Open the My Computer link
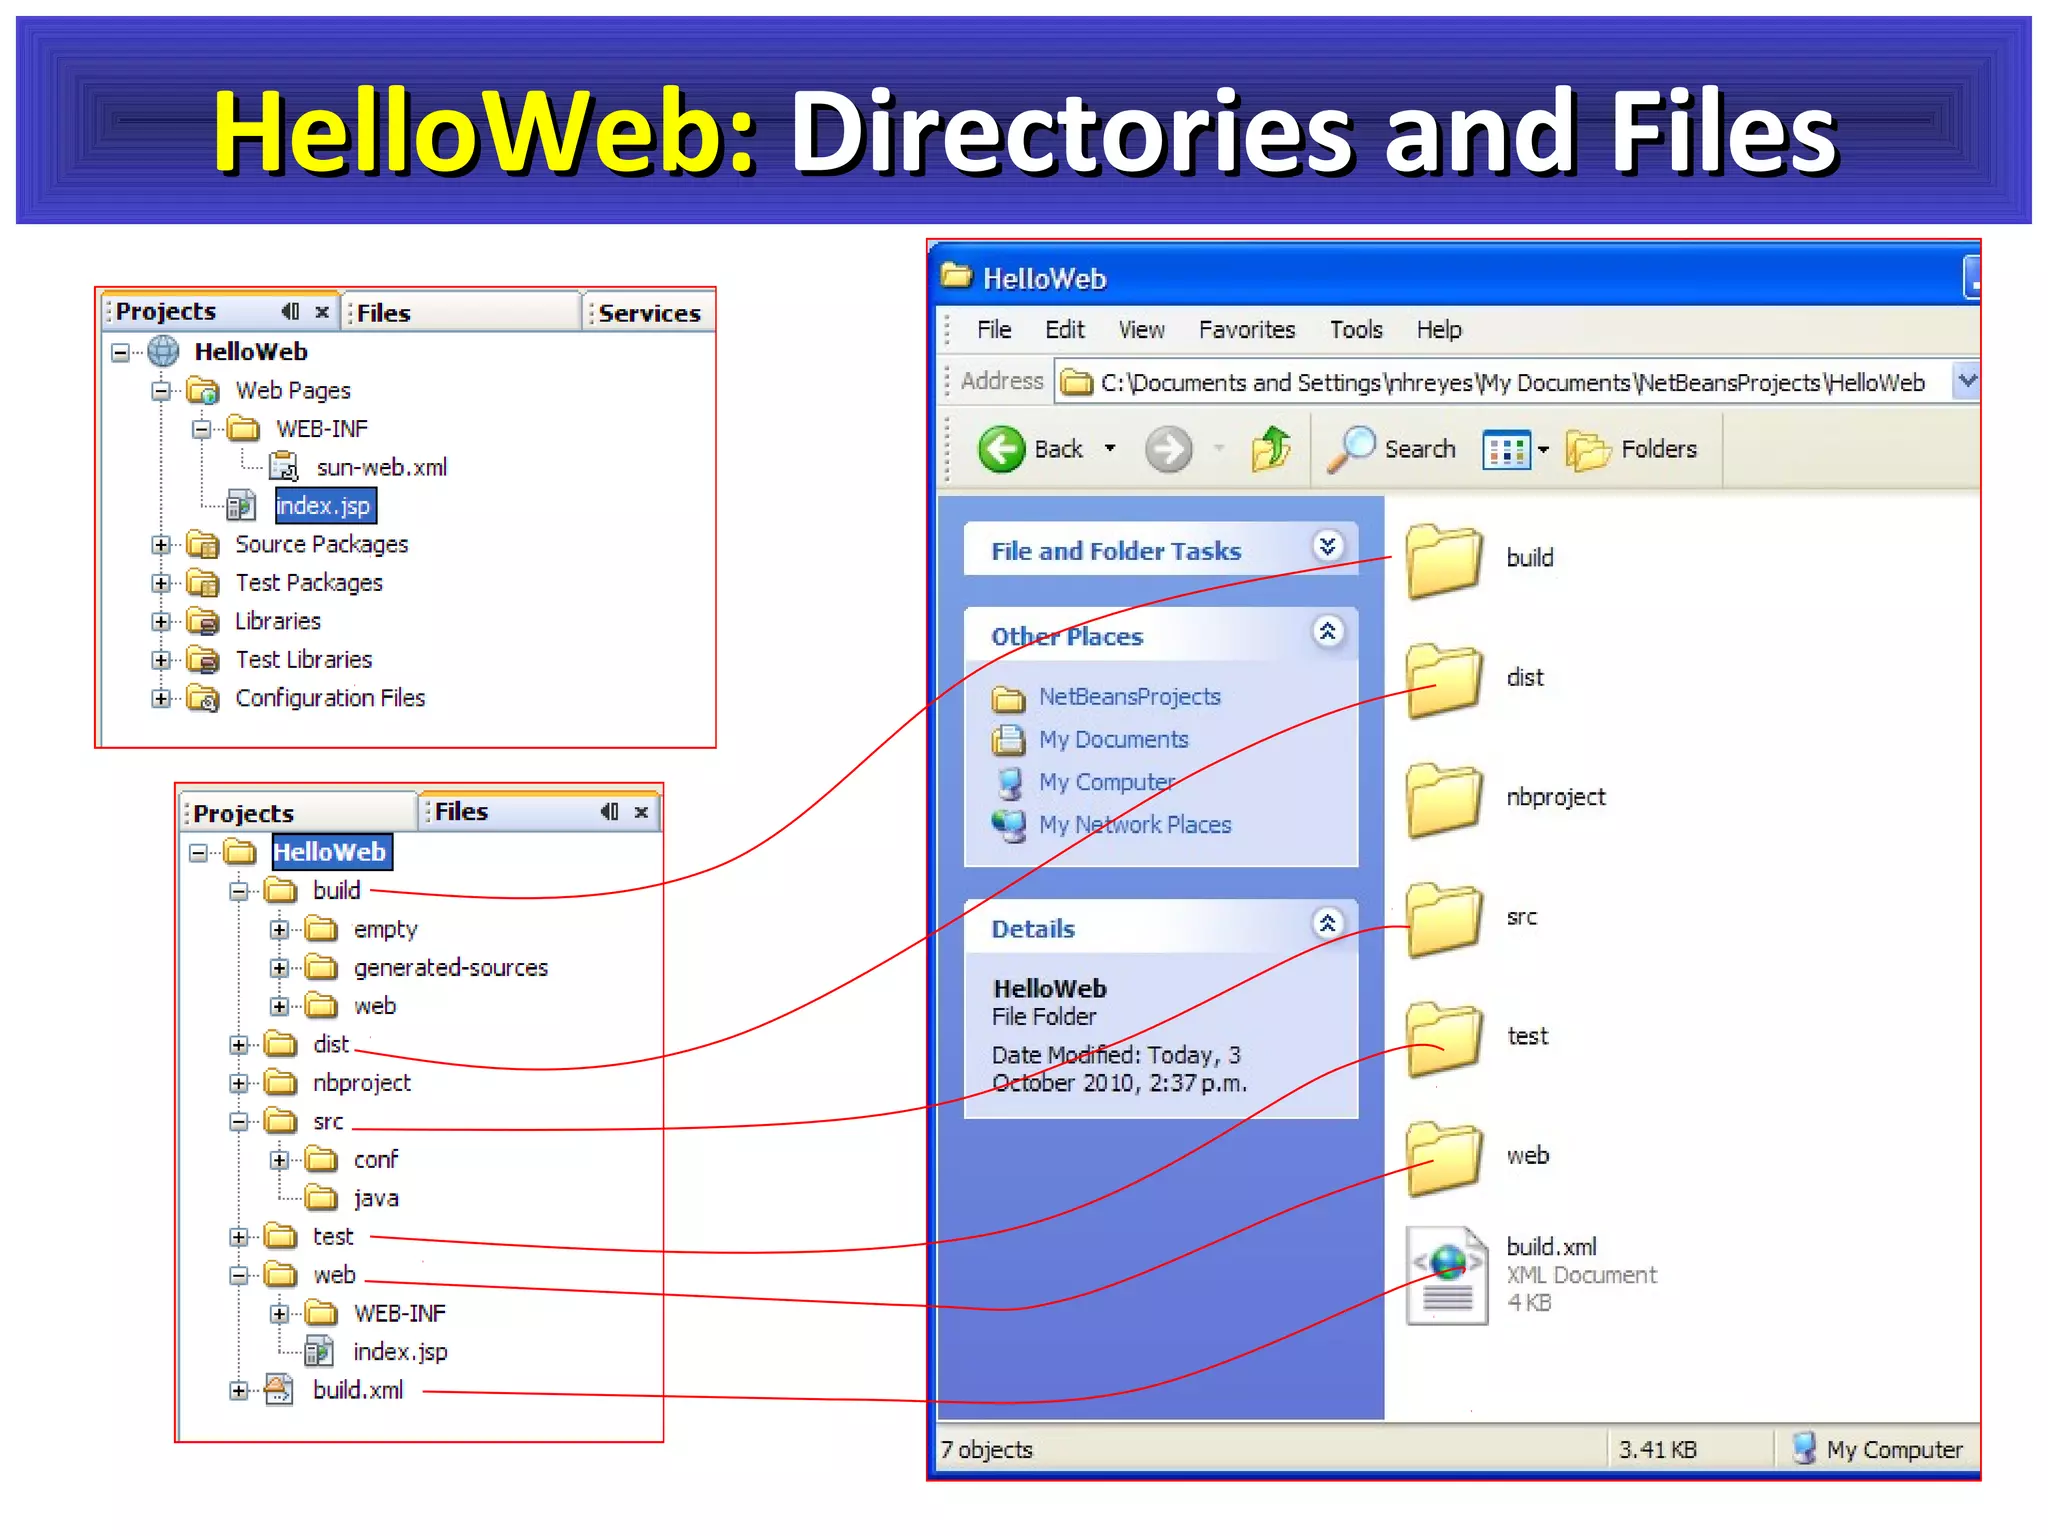 pos(1107,782)
